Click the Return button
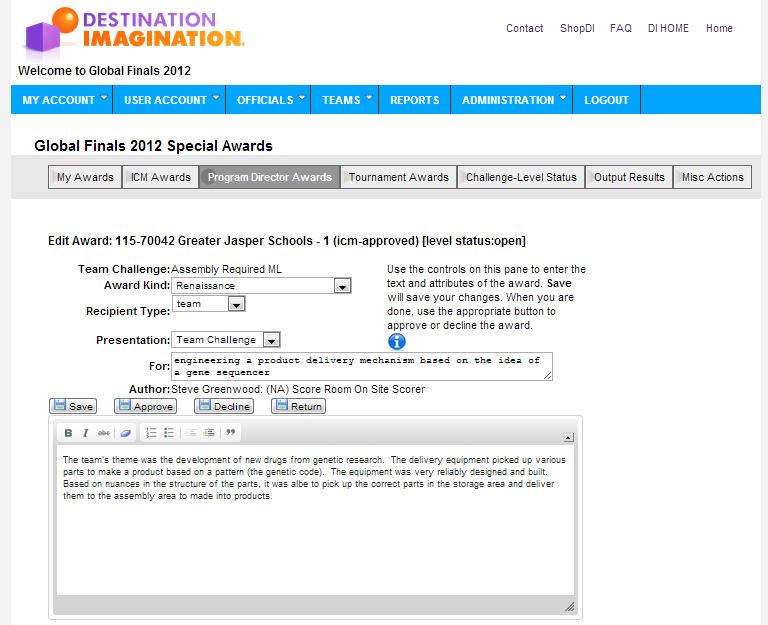This screenshot has height=625, width=768. 299,406
